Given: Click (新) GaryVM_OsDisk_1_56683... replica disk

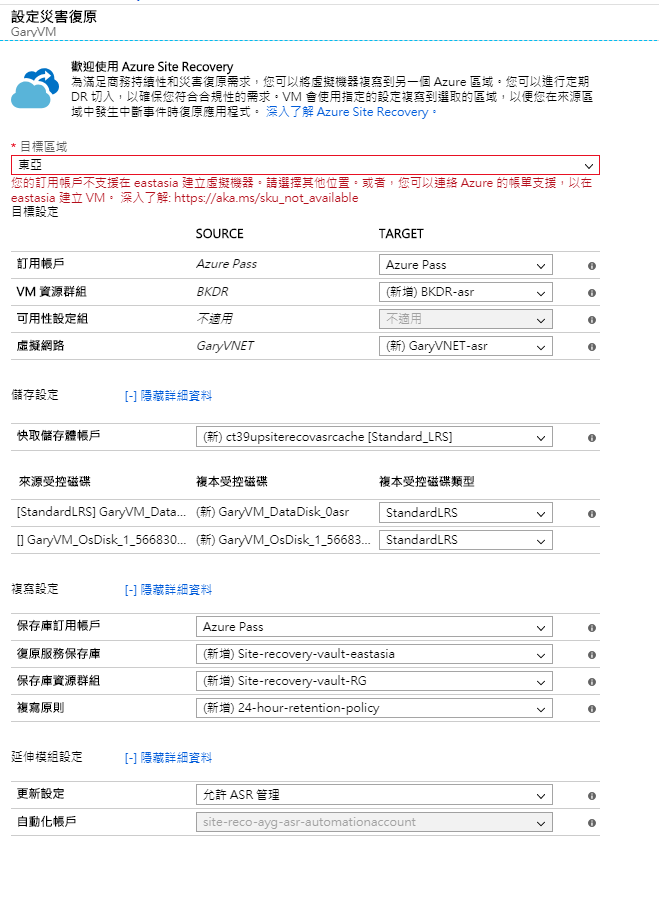Looking at the screenshot, I should click(x=283, y=540).
